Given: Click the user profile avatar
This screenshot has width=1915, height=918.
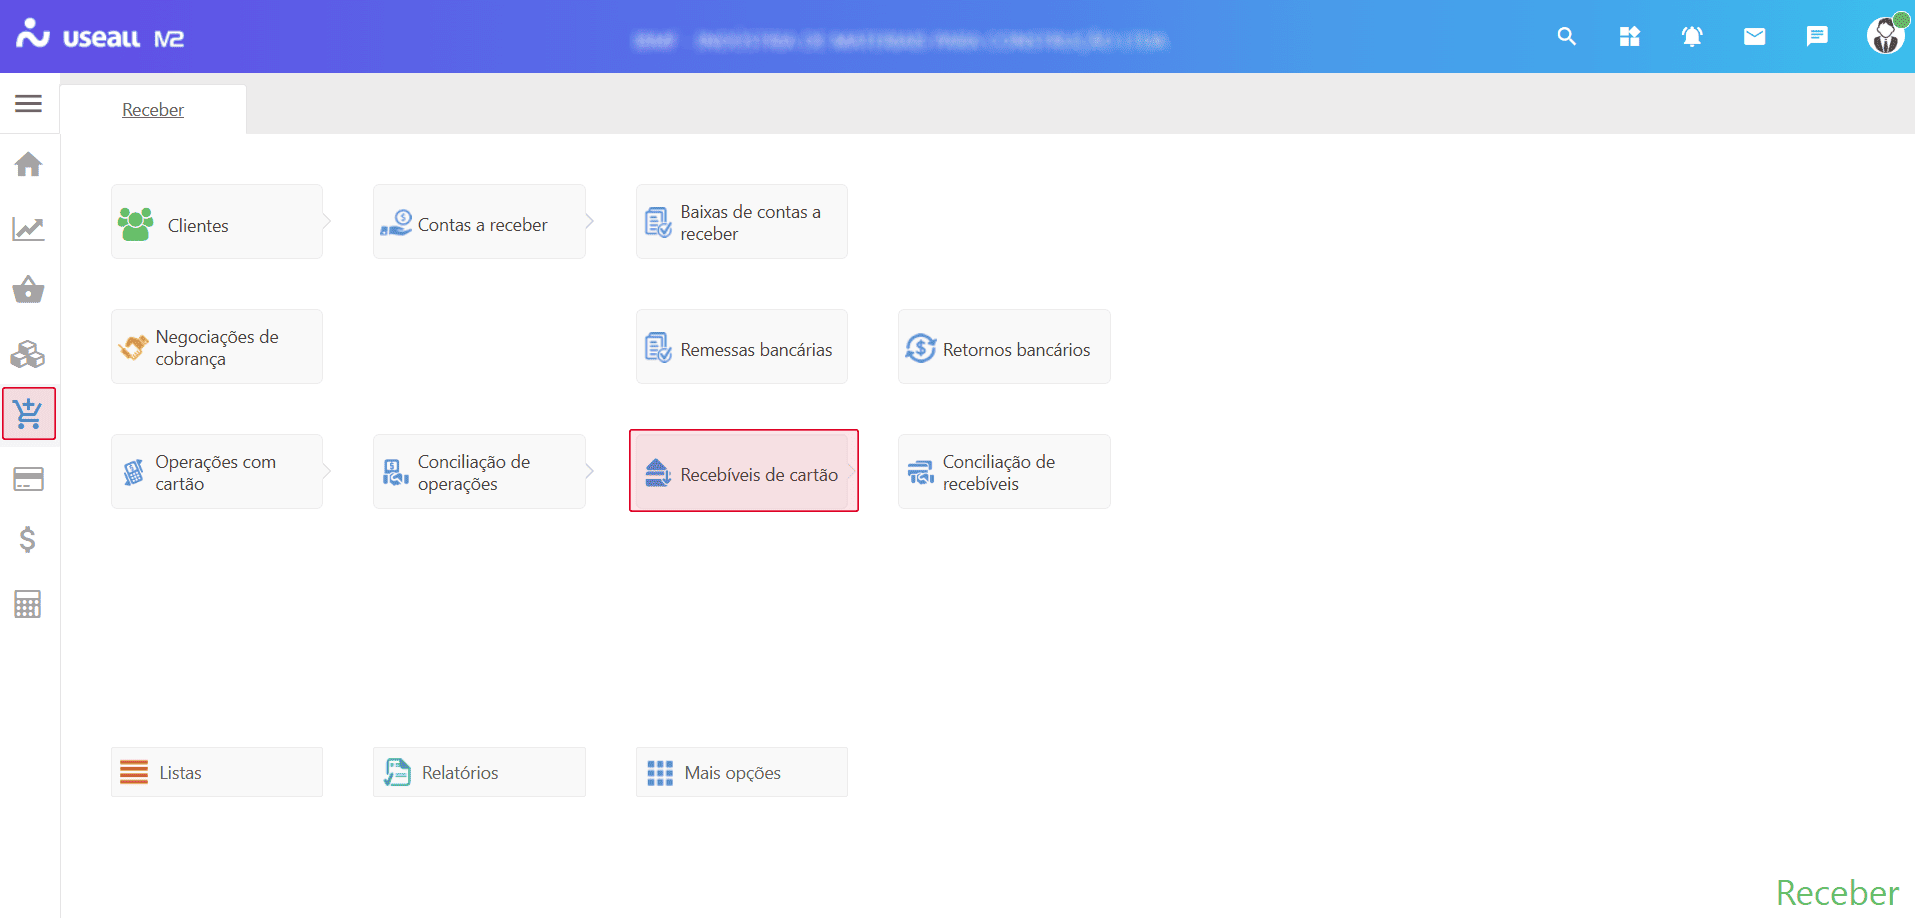Looking at the screenshot, I should pos(1885,36).
